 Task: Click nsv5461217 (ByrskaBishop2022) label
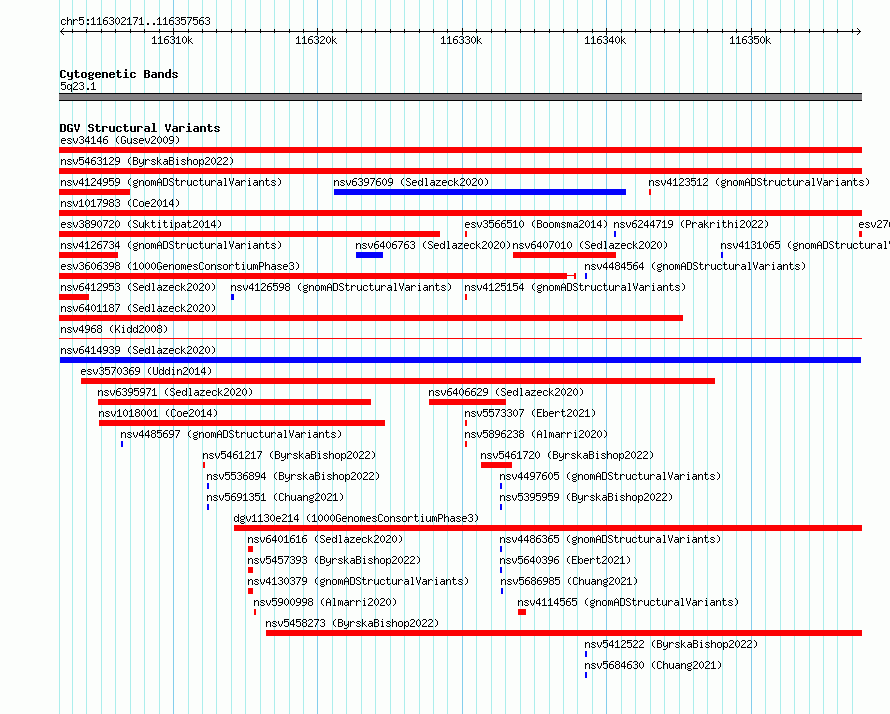click(289, 455)
